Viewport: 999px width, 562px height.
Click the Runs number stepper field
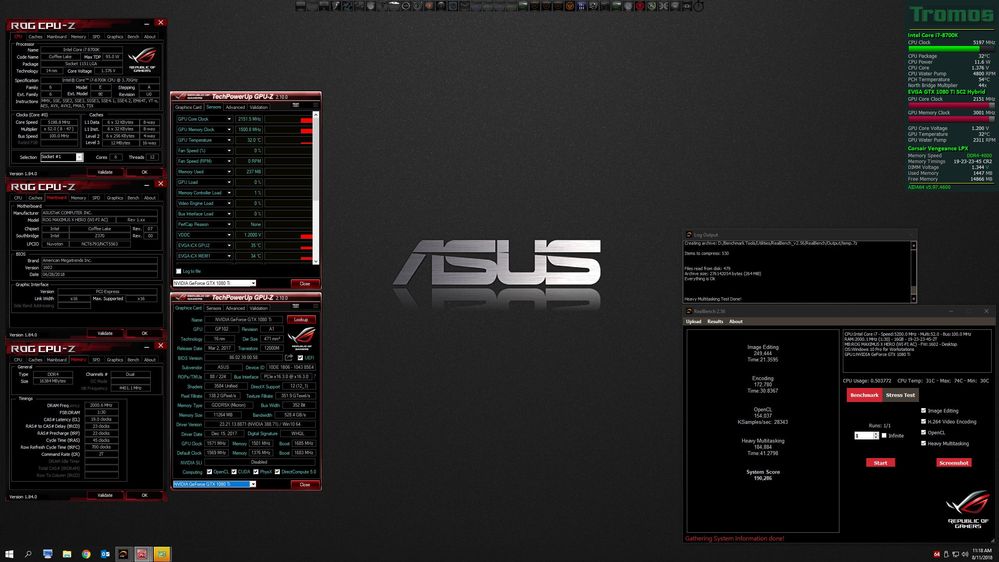click(866, 436)
